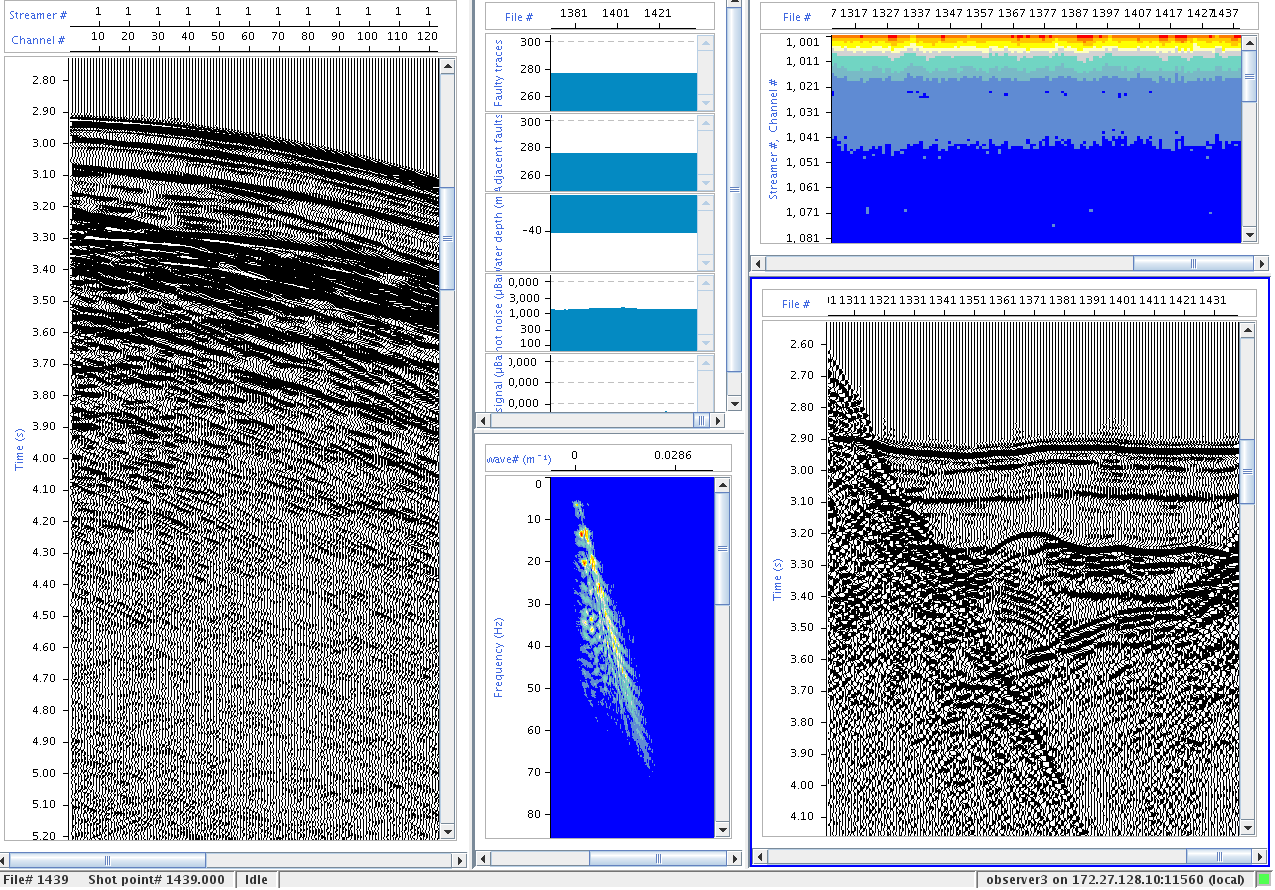The image size is (1275, 890).
Task: Click right arrow of seismic section horizontal scrollbar
Action: 1261,857
